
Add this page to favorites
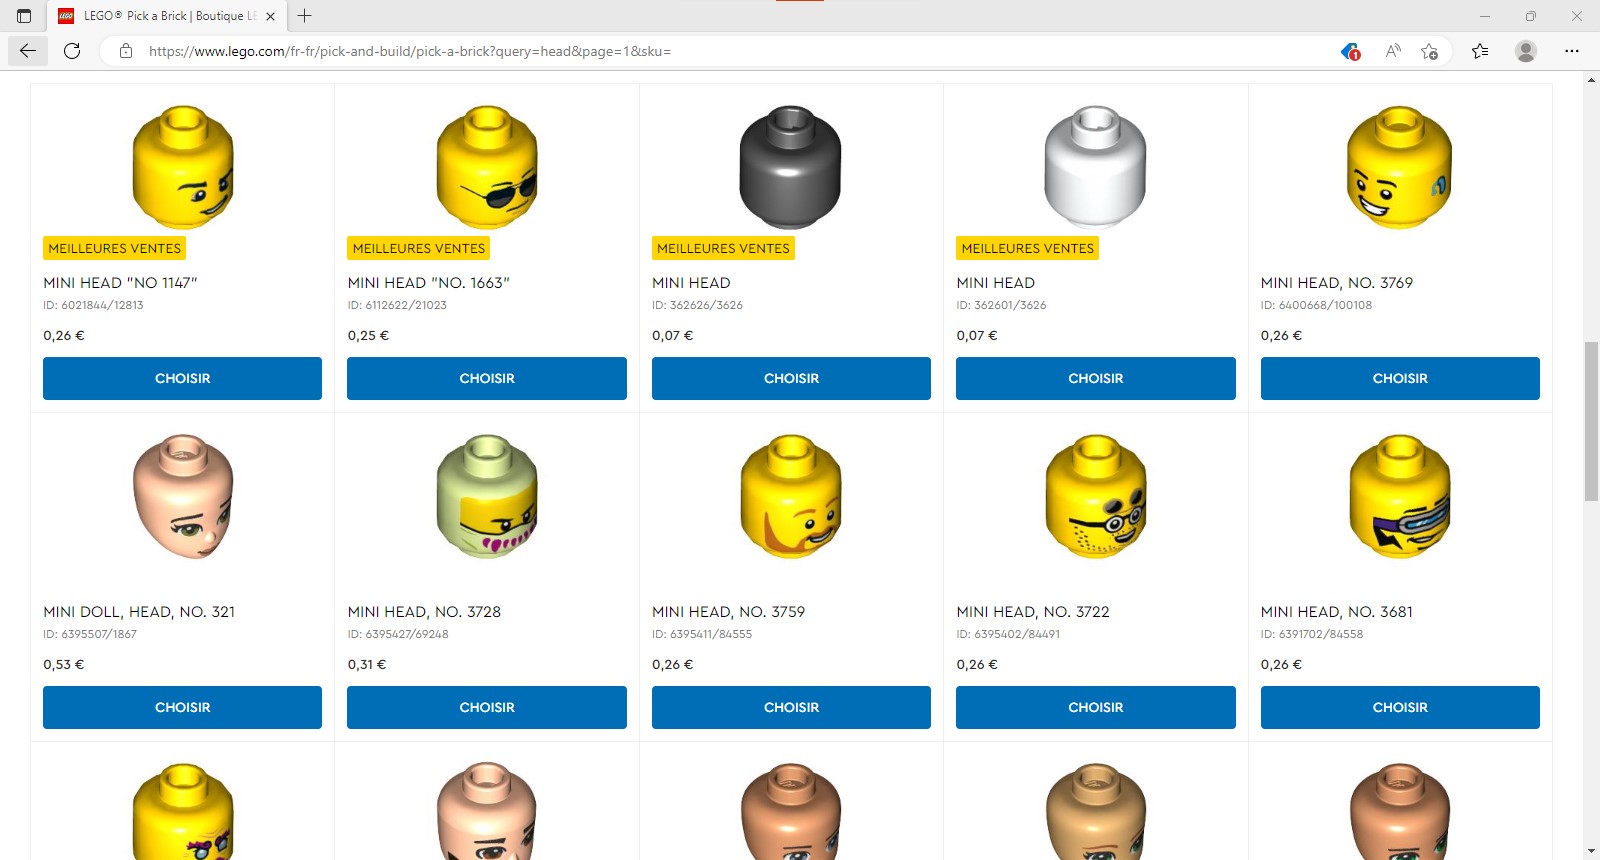1429,51
